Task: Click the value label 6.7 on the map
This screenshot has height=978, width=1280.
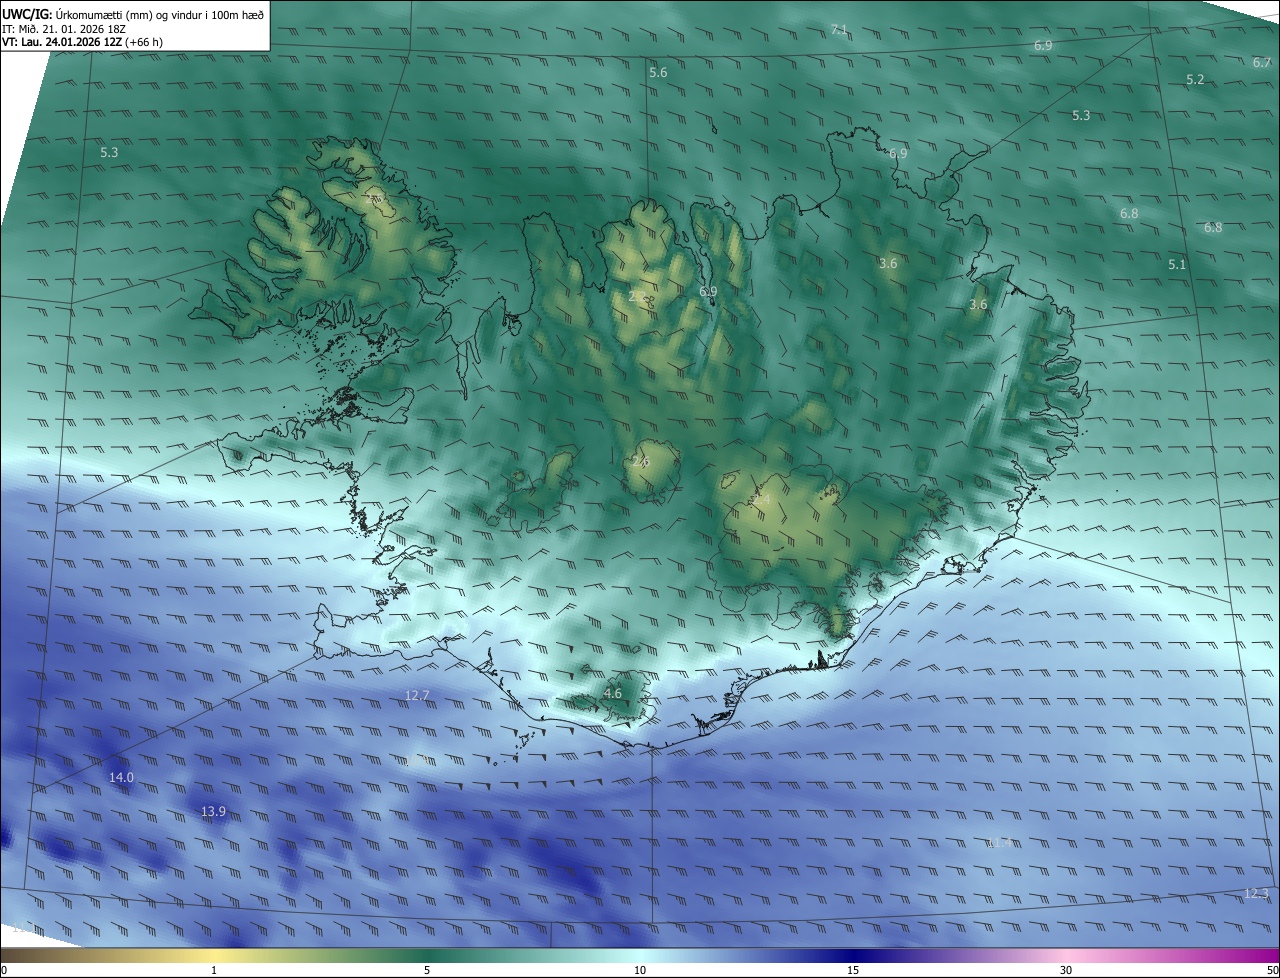Action: point(1261,62)
